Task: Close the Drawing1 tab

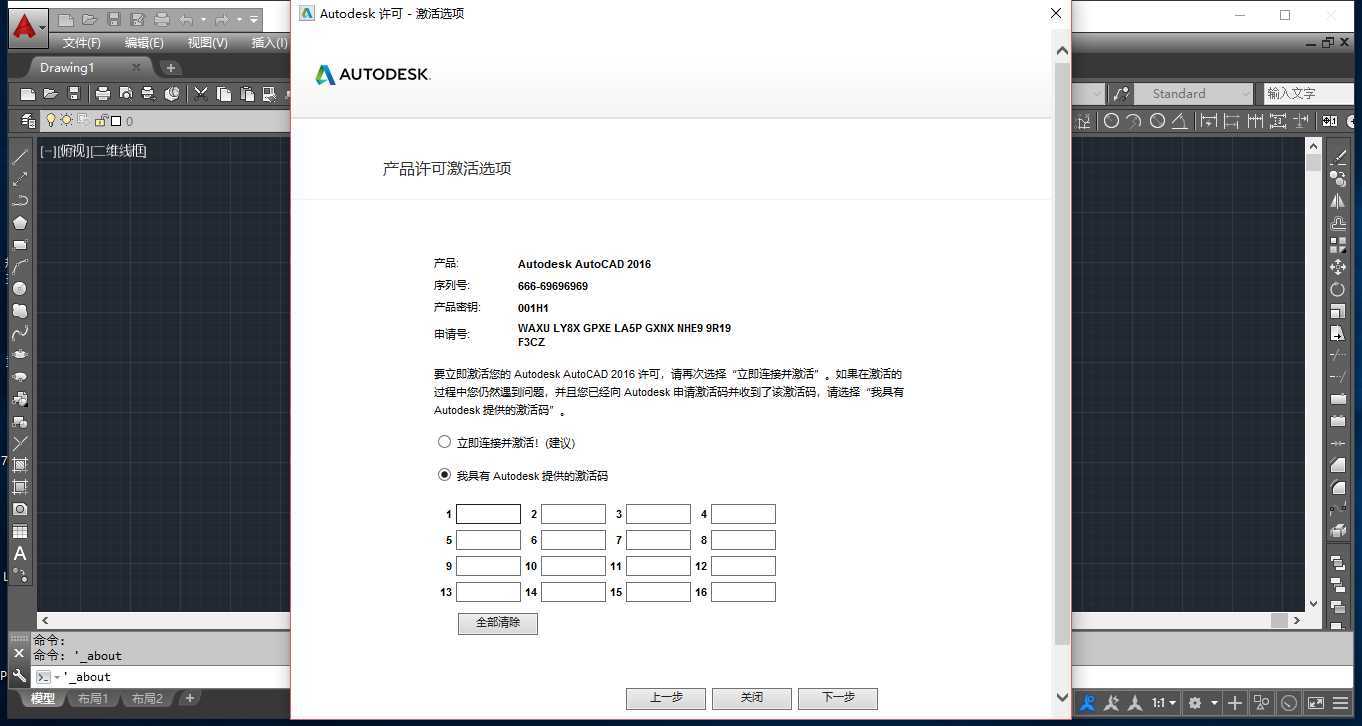Action: coord(136,67)
